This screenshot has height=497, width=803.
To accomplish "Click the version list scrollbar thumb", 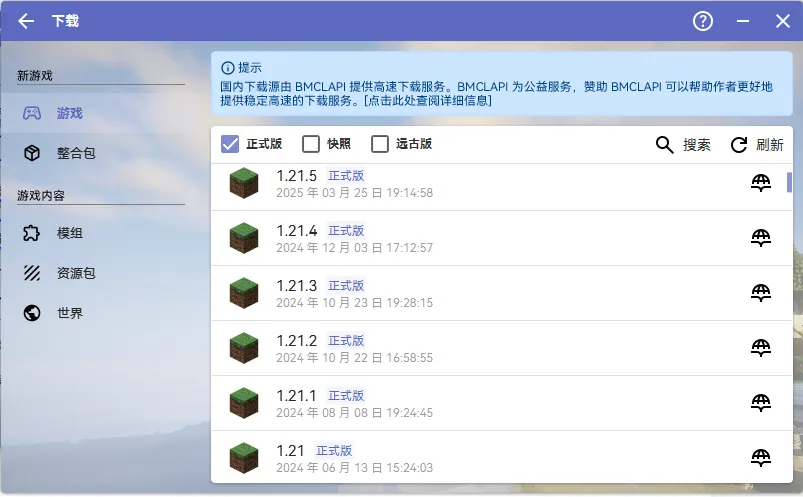I will (x=789, y=181).
